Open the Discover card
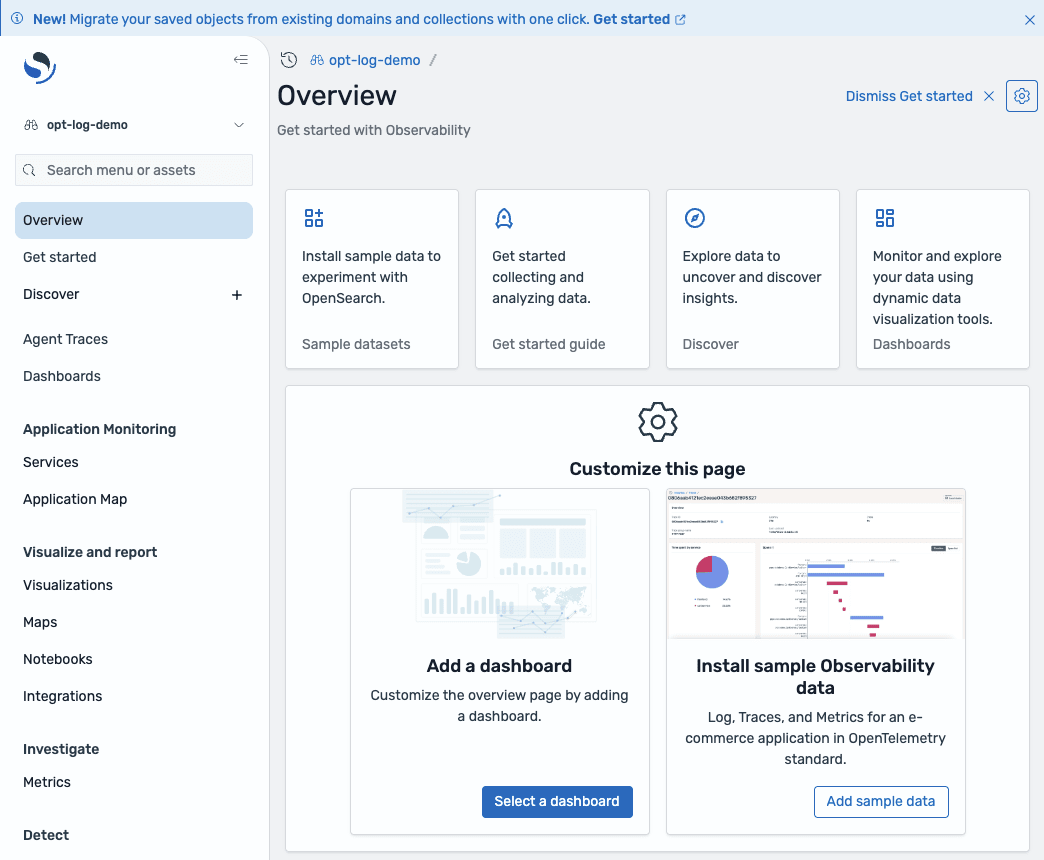The height and width of the screenshot is (860, 1044). (x=752, y=279)
